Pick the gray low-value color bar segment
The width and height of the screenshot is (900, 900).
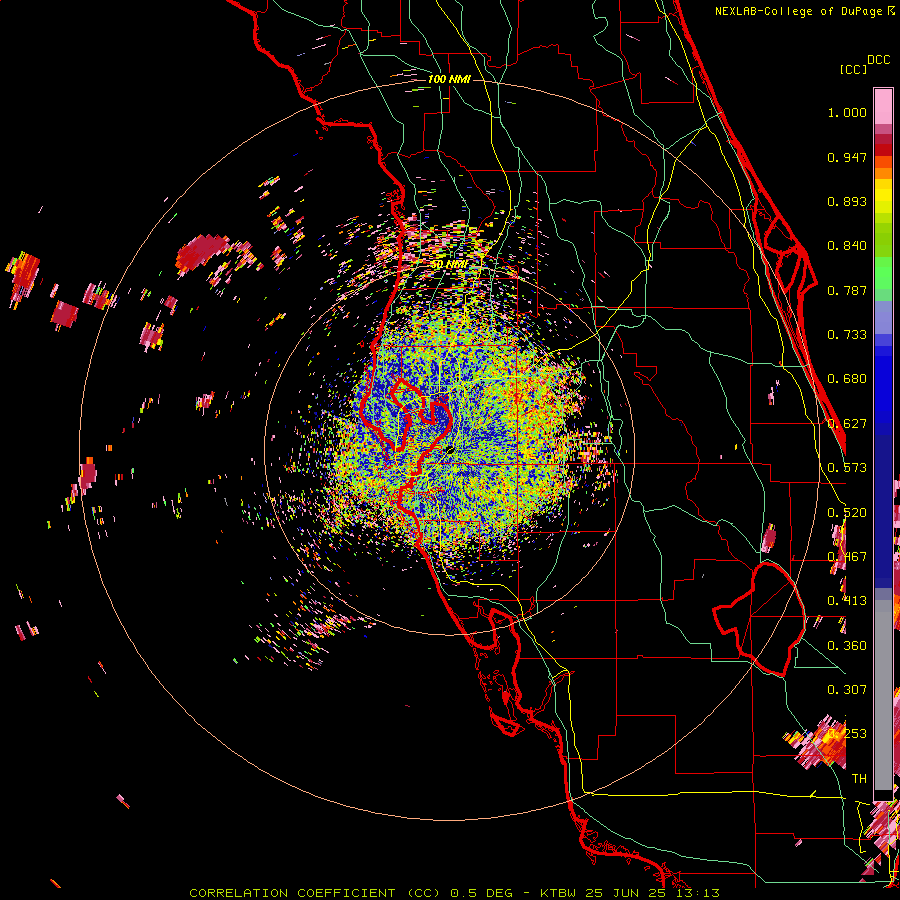pyautogui.click(x=883, y=695)
